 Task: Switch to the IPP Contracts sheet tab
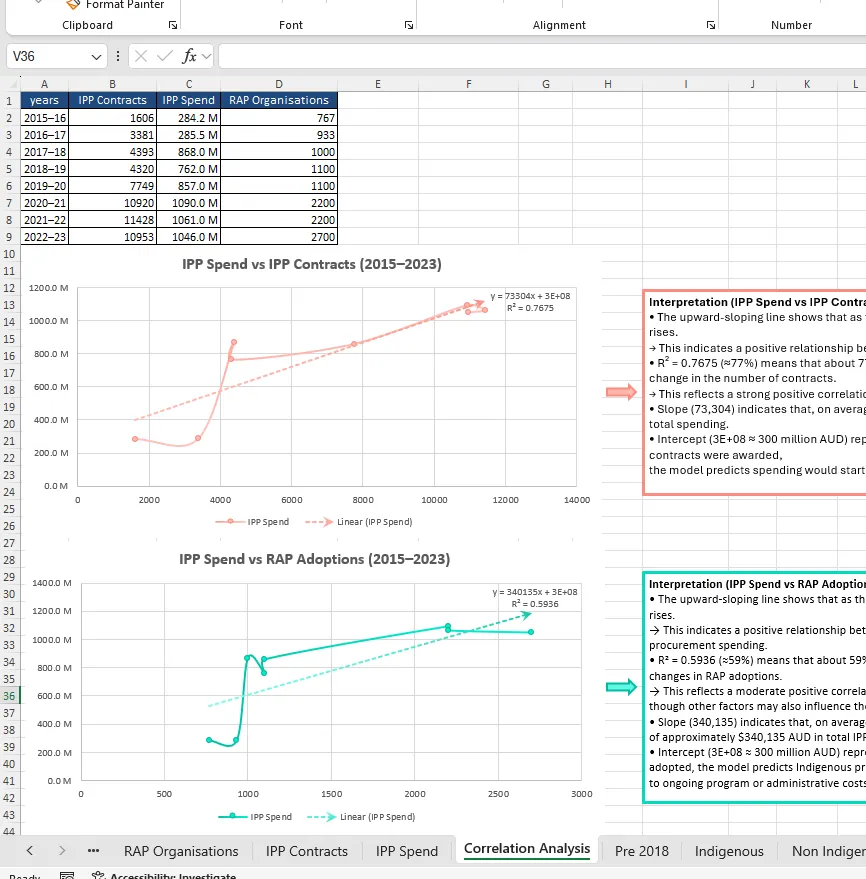point(307,851)
